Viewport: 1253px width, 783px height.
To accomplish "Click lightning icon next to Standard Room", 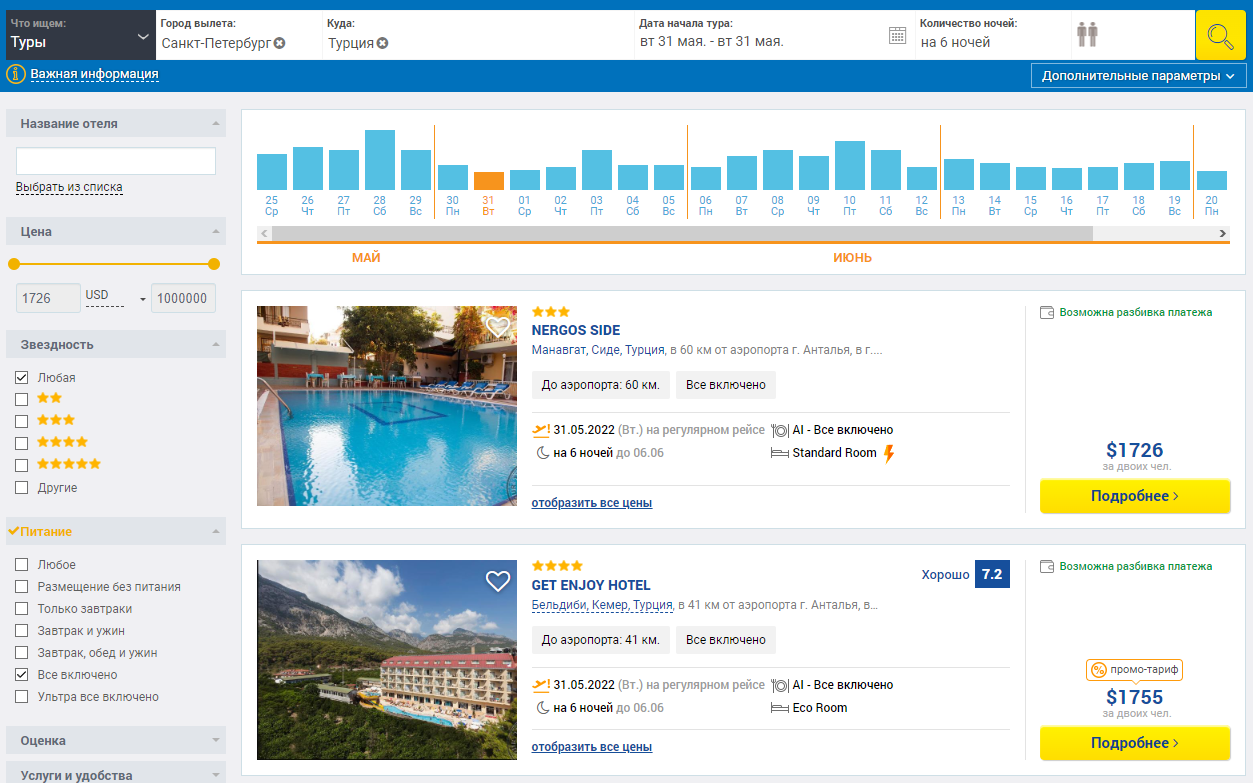I will pyautogui.click(x=888, y=453).
